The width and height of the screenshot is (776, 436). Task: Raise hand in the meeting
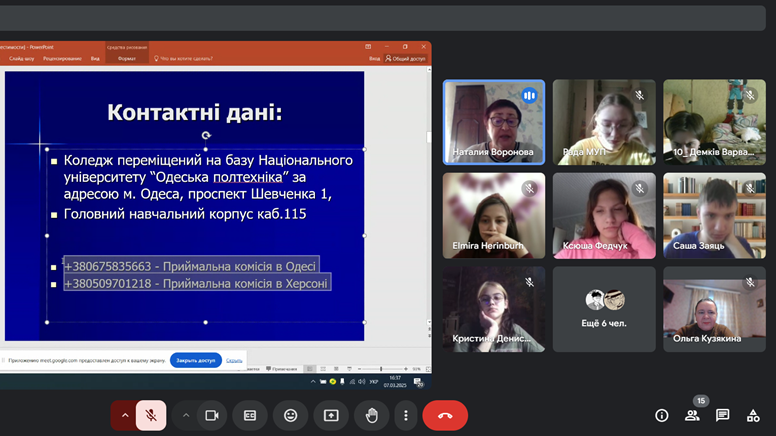click(x=372, y=415)
